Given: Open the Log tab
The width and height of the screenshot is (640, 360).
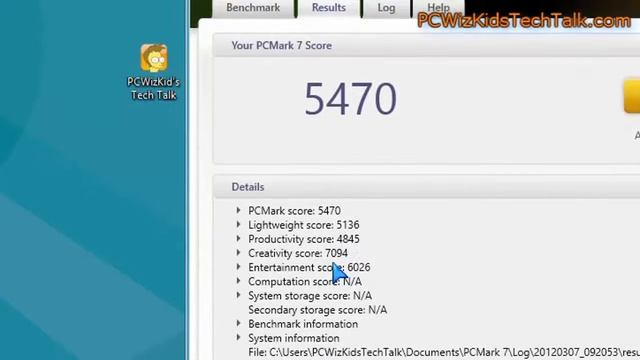Looking at the screenshot, I should pyautogui.click(x=386, y=8).
